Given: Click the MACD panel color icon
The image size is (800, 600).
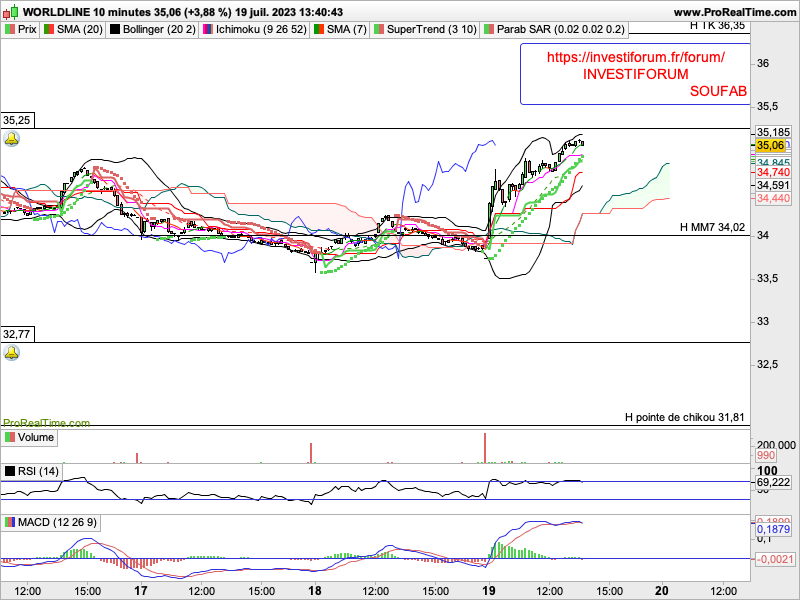Looking at the screenshot, I should click(x=10, y=522).
